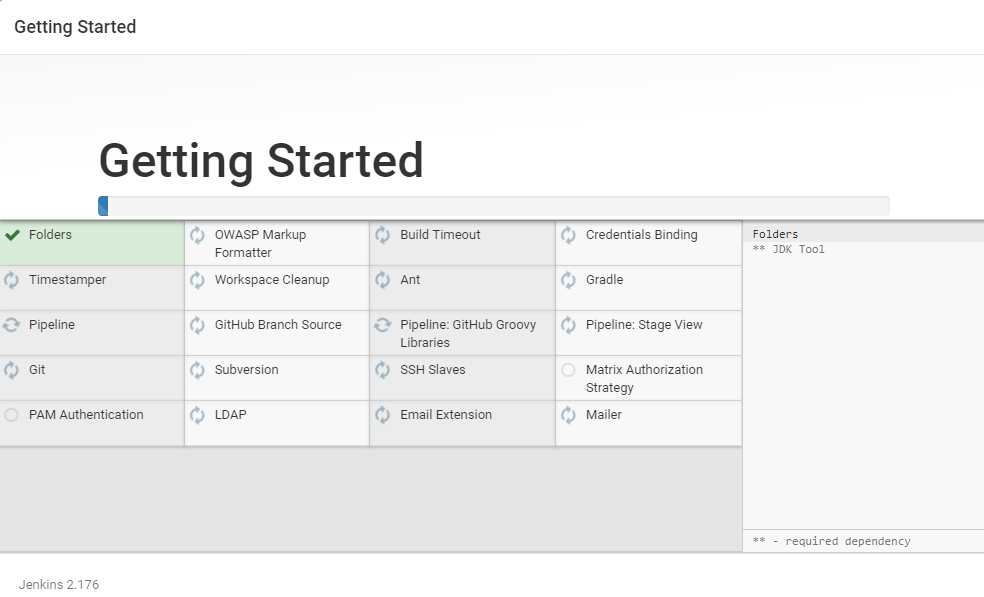The width and height of the screenshot is (984, 597).
Task: Select the Workspace Cleanup plugin cell
Action: 277,287
